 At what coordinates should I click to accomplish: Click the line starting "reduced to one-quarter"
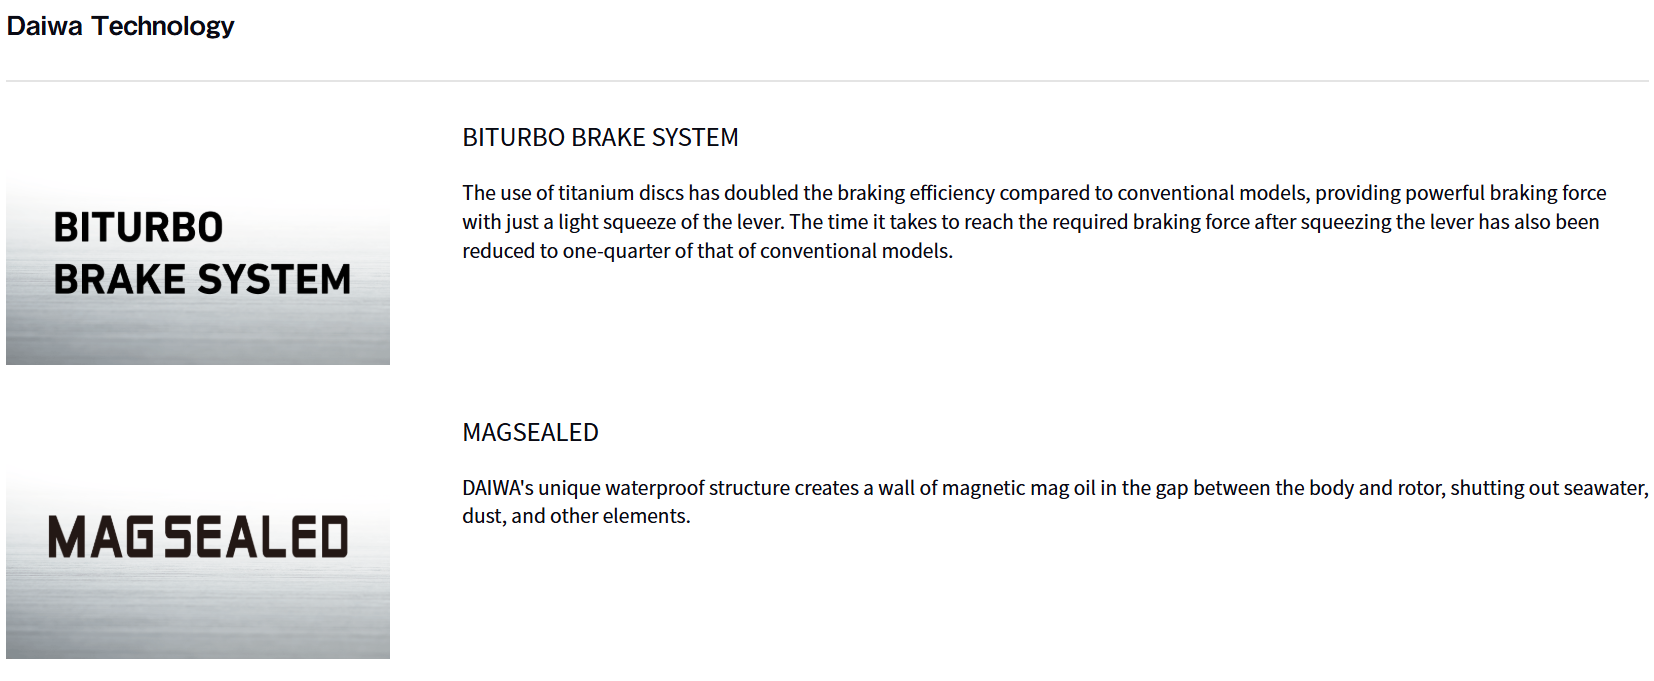[x=707, y=251]
